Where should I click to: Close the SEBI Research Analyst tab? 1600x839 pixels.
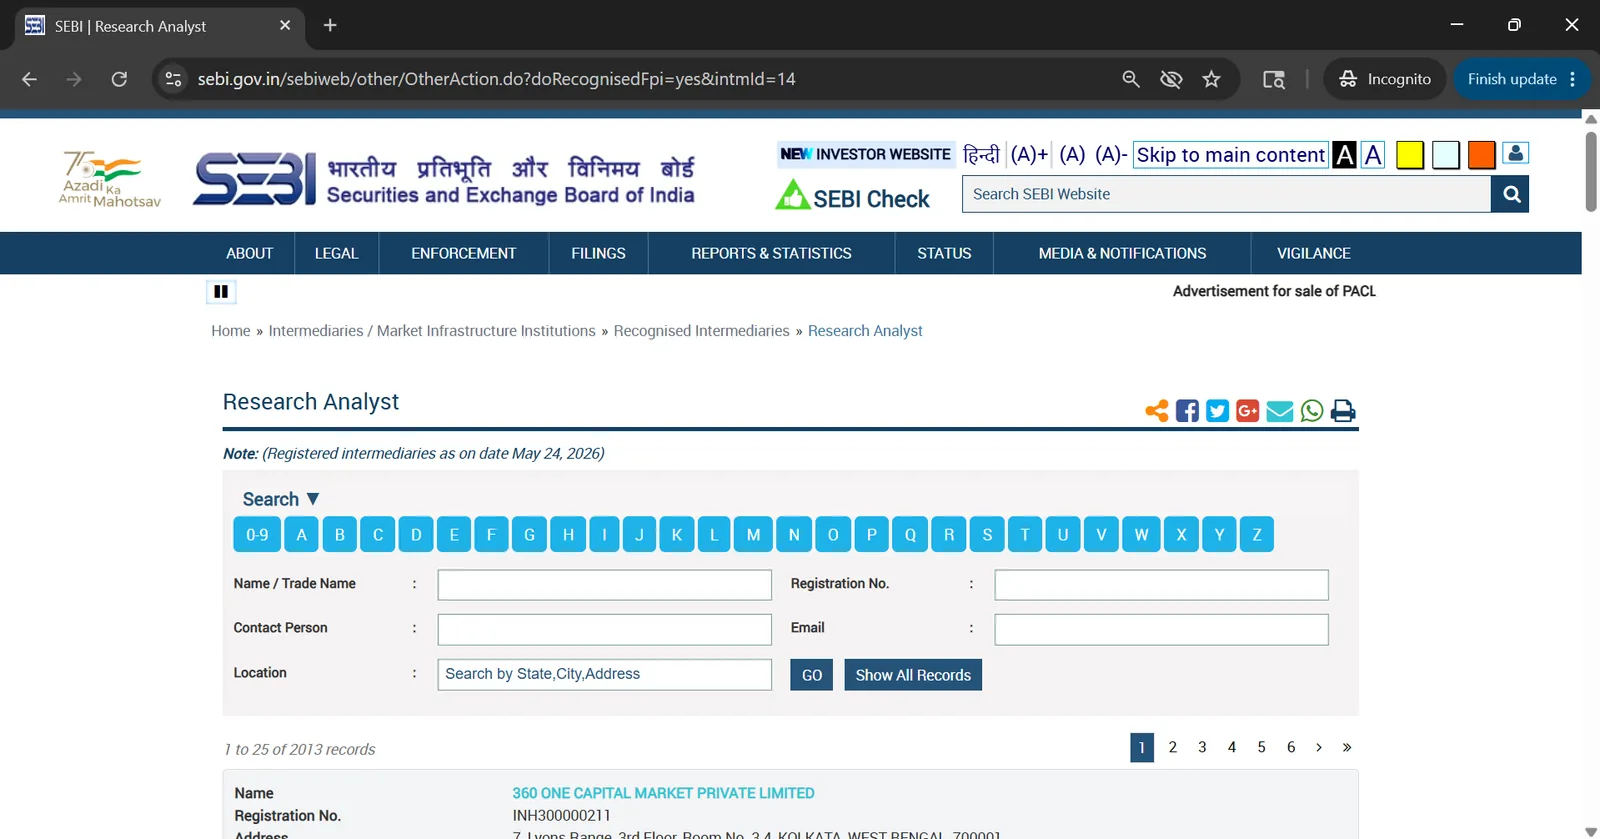pos(285,25)
